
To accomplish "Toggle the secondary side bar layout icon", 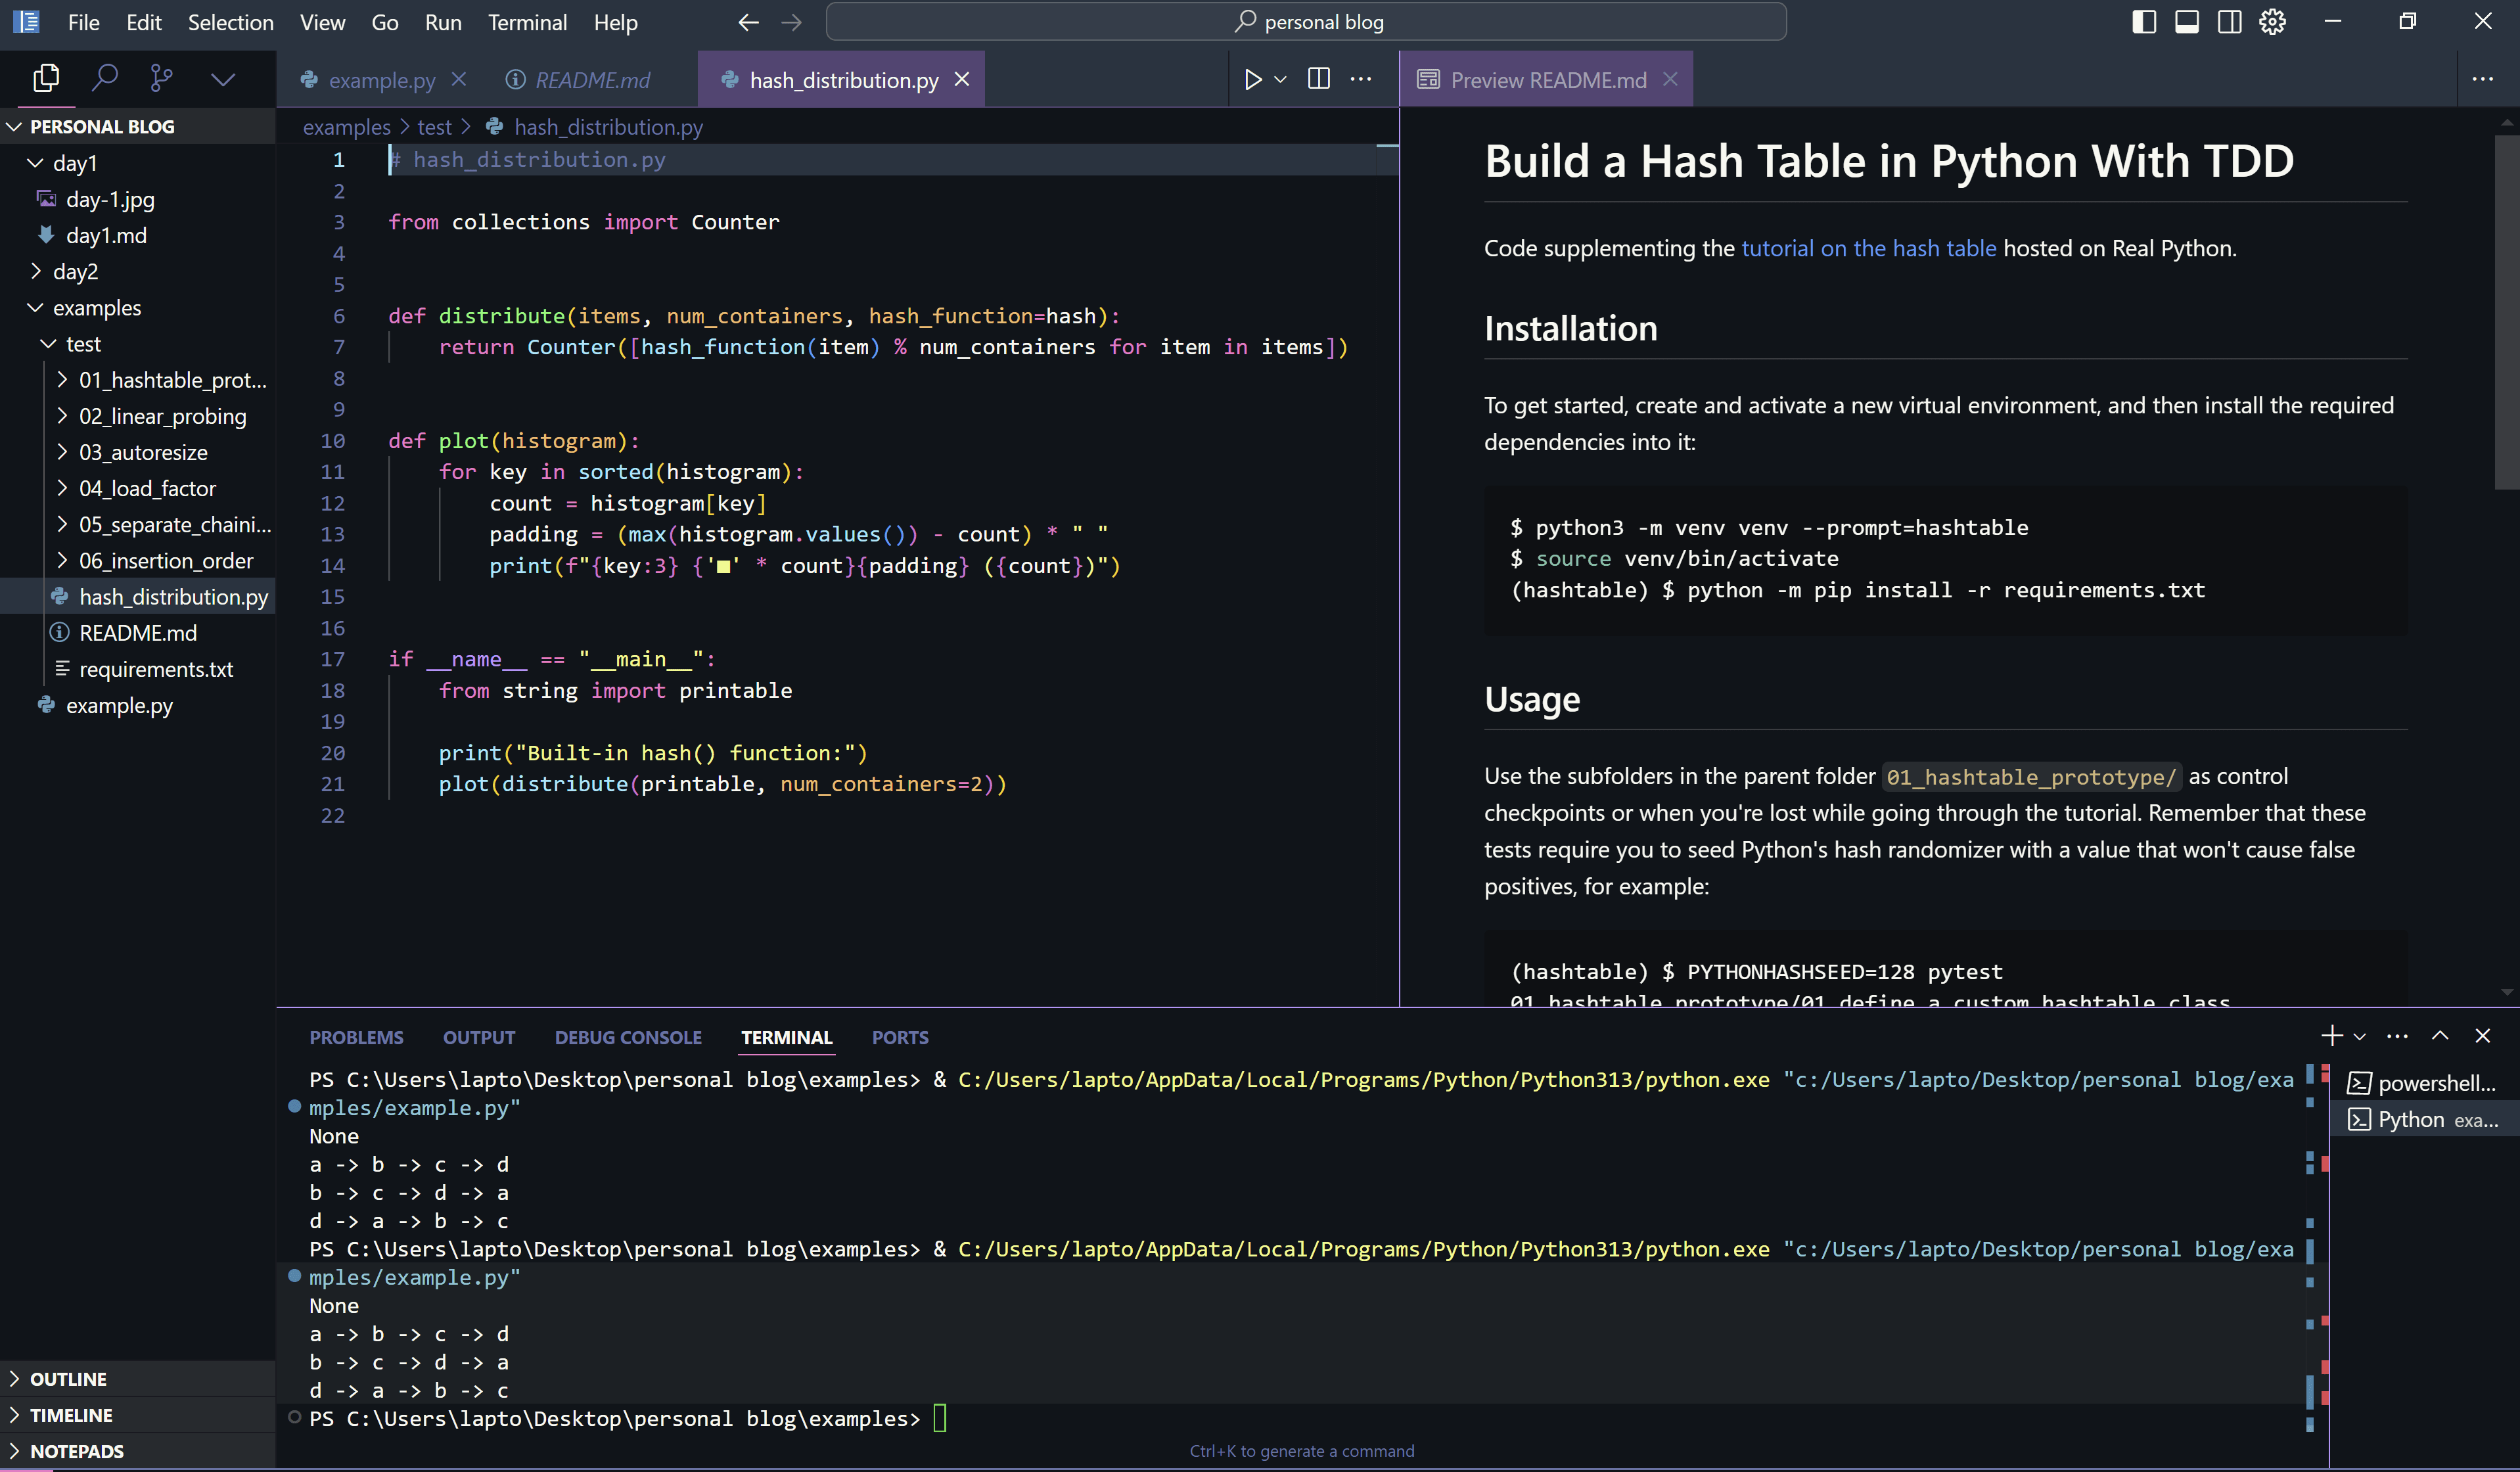I will [2229, 22].
